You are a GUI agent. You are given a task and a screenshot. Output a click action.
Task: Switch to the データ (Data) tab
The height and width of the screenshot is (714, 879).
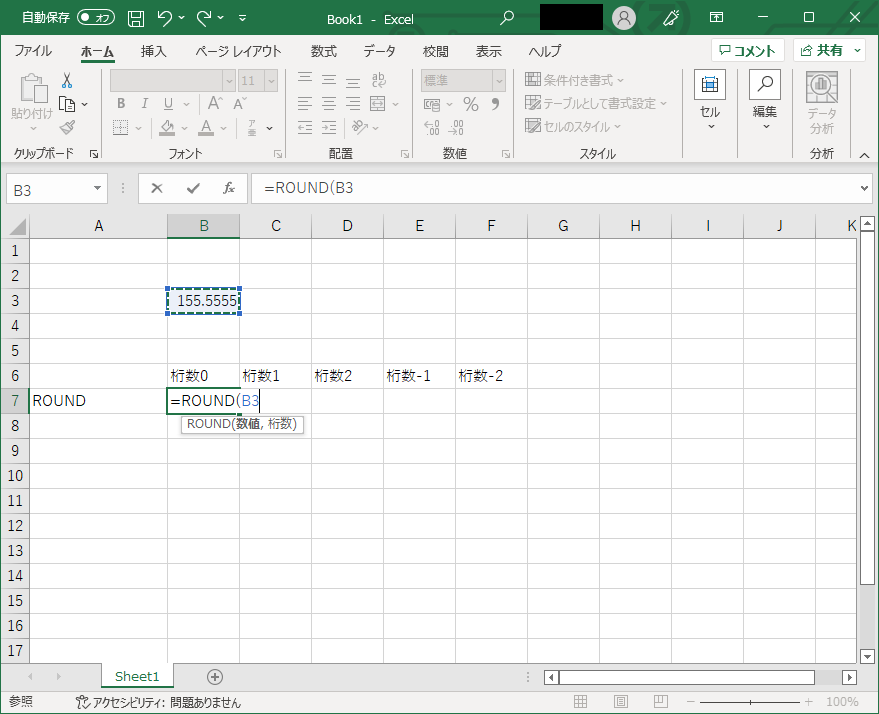[x=379, y=51]
